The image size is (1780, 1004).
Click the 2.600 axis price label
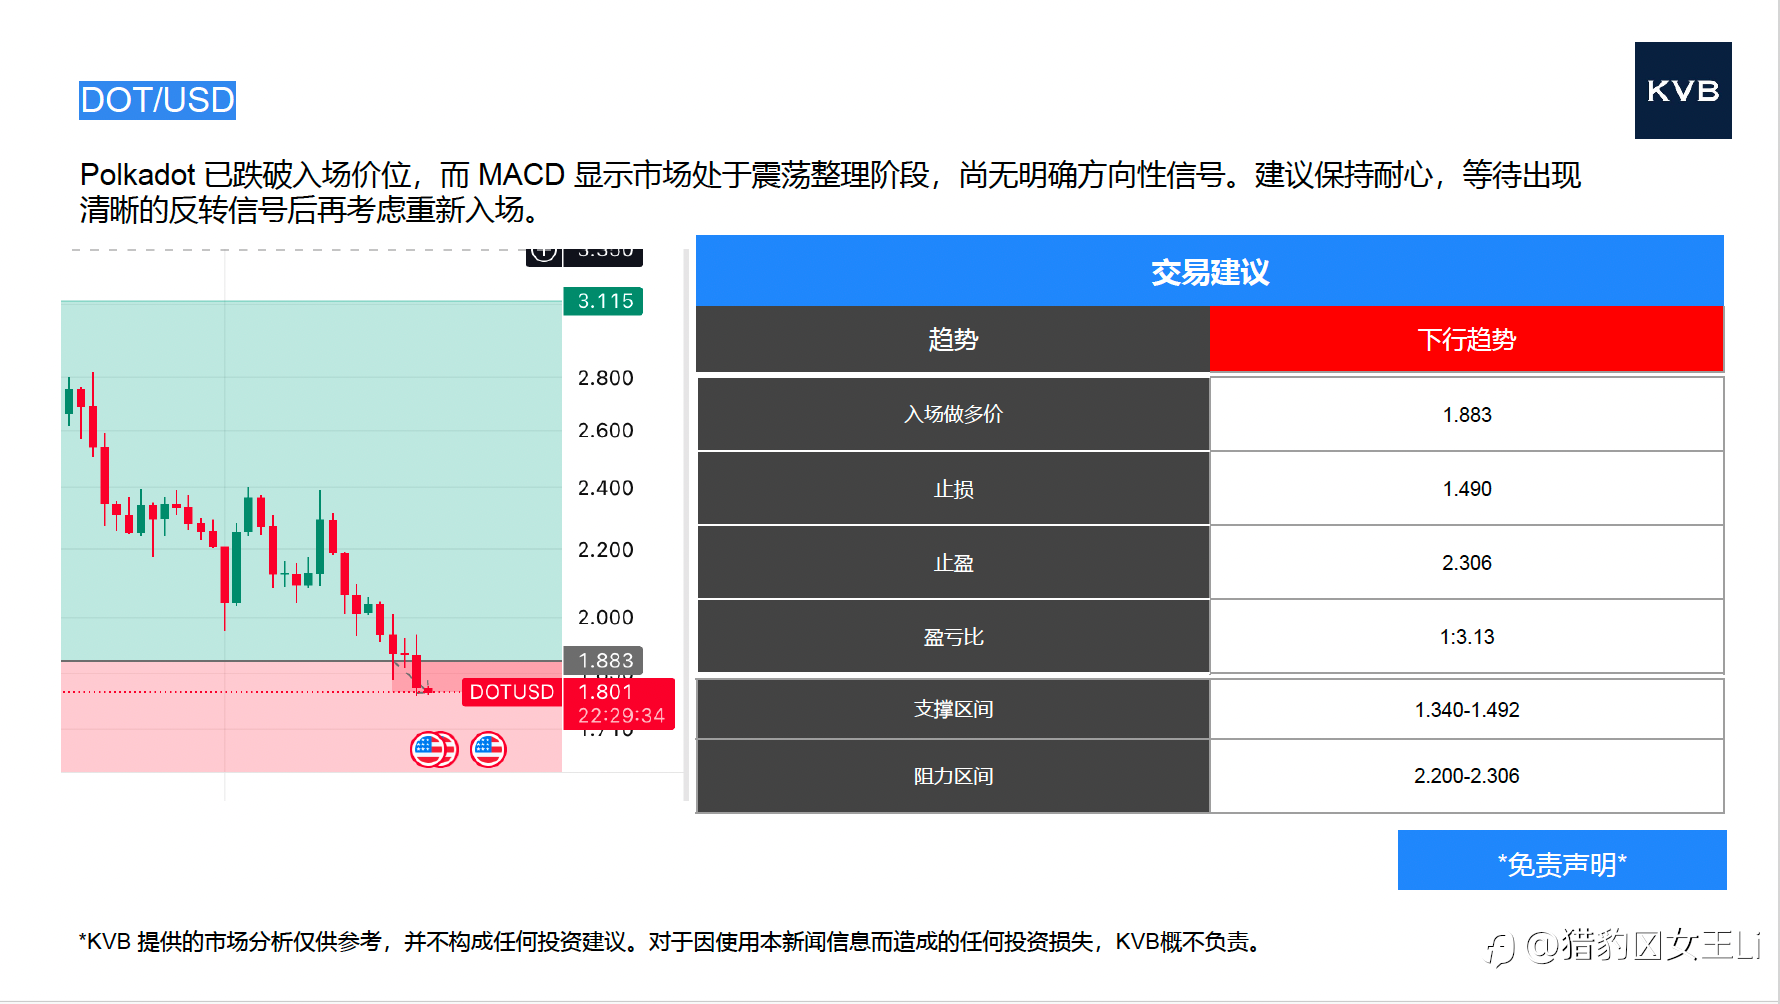pyautogui.click(x=606, y=430)
